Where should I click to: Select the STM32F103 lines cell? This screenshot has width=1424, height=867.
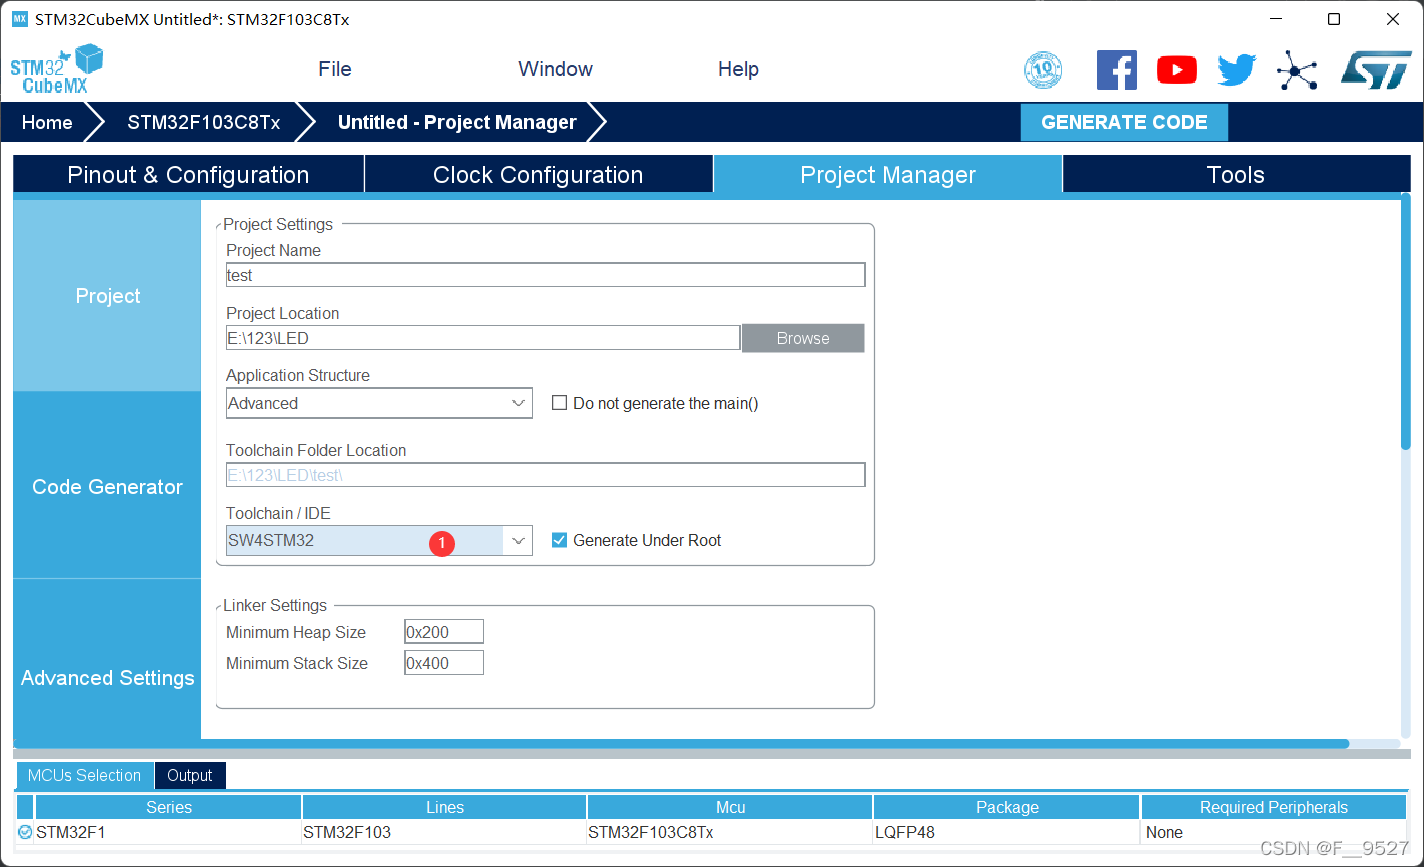coord(444,832)
